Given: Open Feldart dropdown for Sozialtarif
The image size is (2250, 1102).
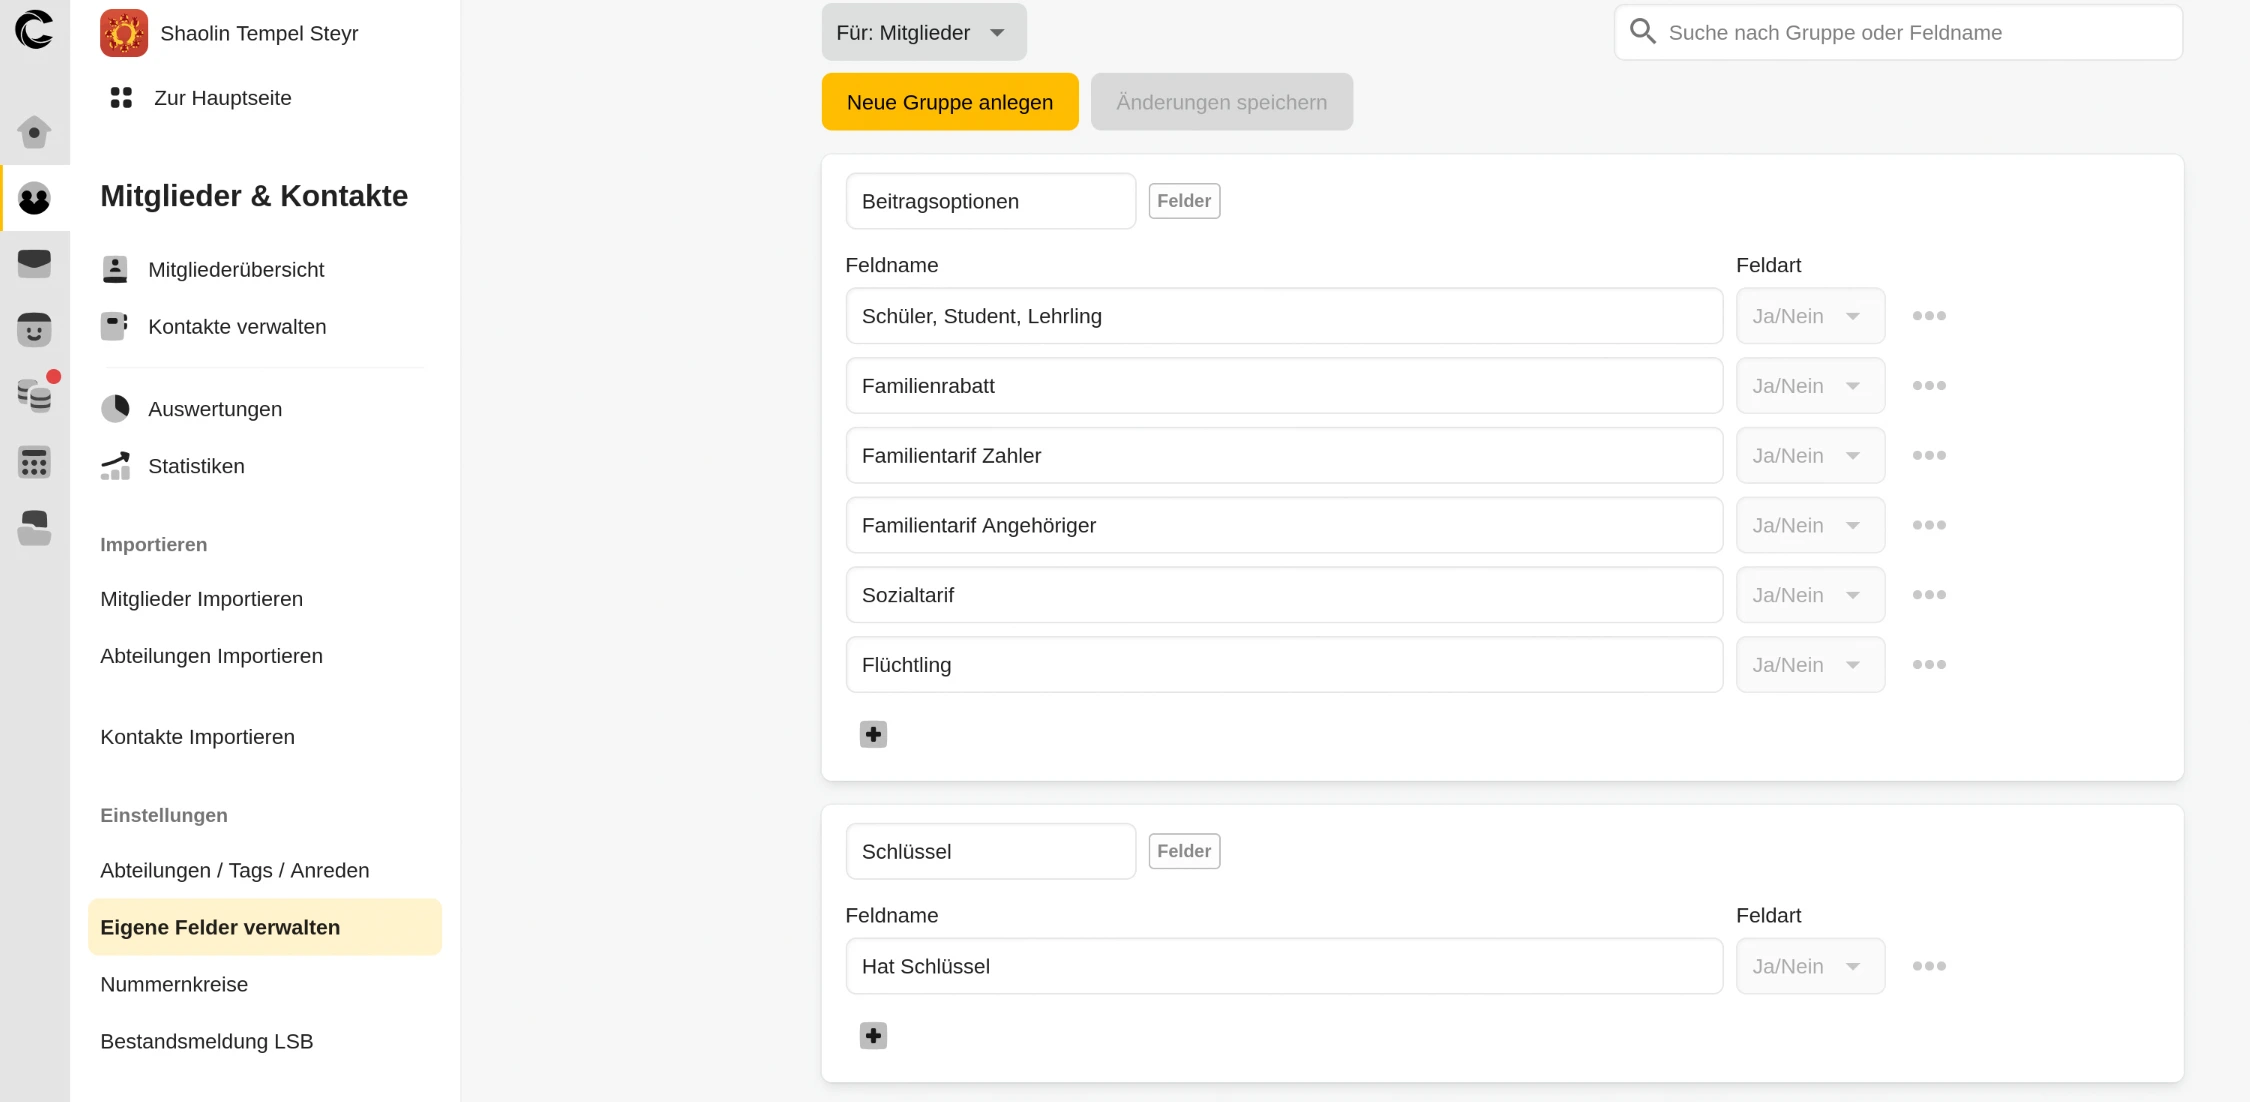Looking at the screenshot, I should click(1809, 595).
